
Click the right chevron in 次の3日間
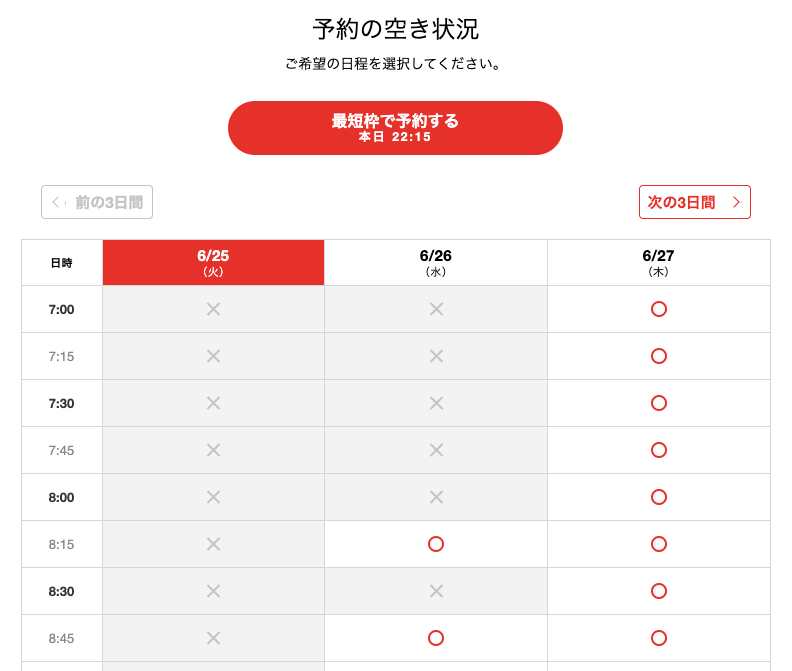(736, 203)
